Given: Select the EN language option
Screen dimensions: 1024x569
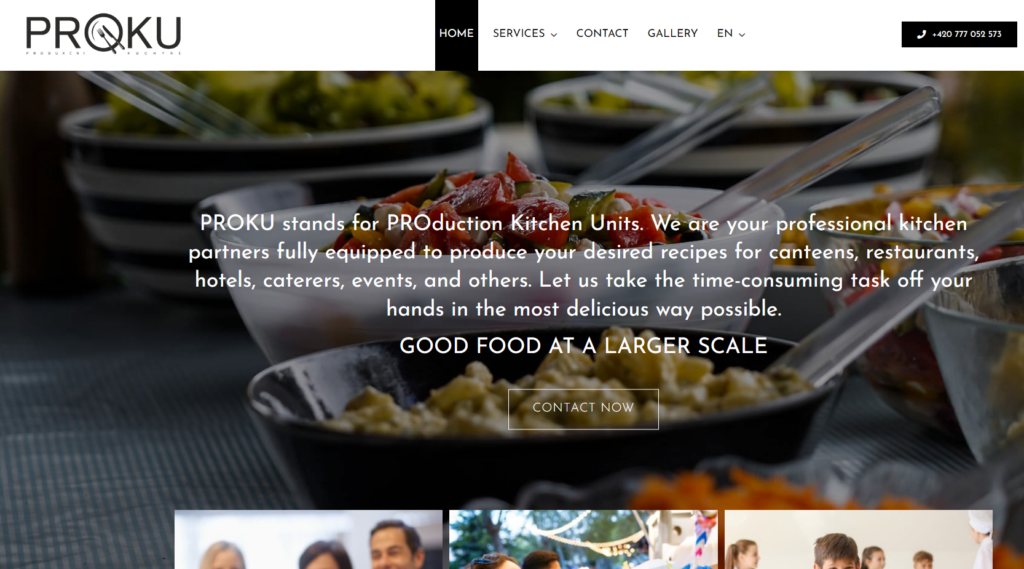Looking at the screenshot, I should pos(725,33).
